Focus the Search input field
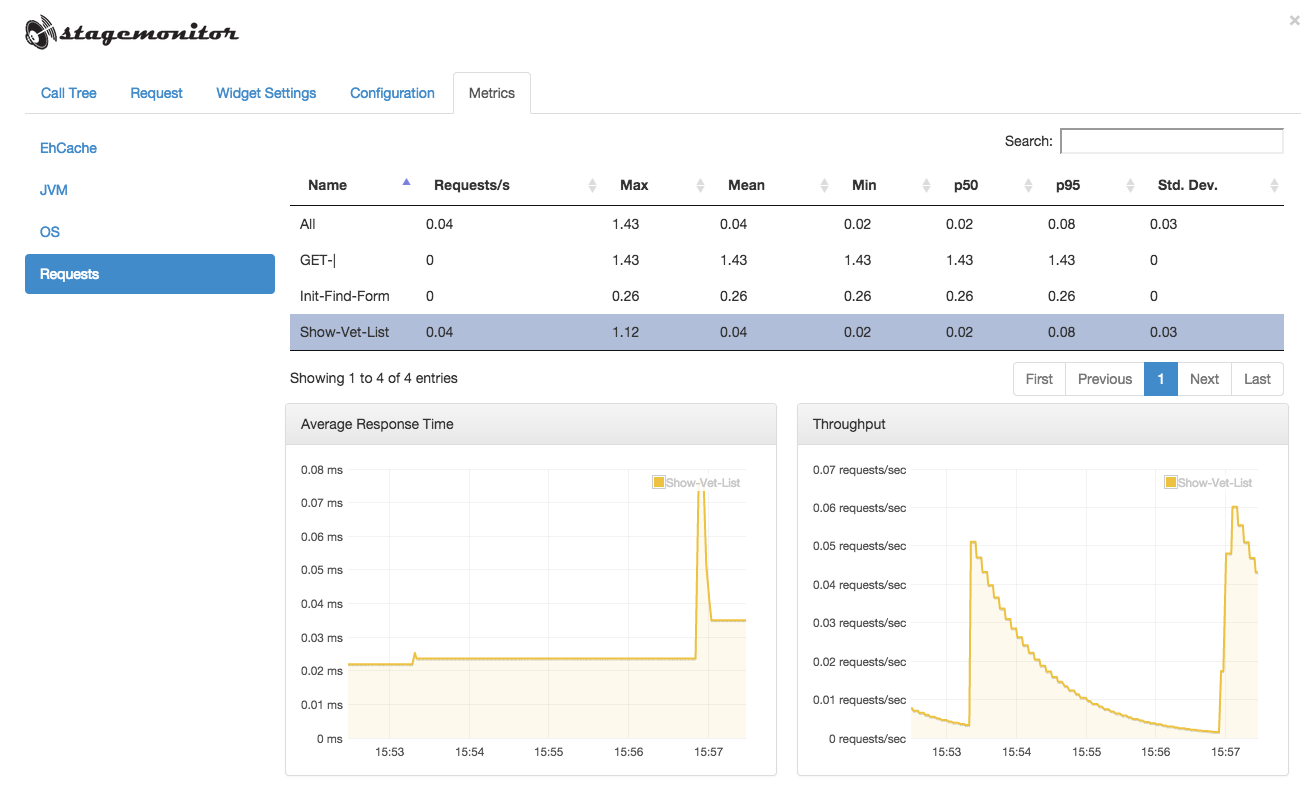1315x801 pixels. click(1171, 141)
